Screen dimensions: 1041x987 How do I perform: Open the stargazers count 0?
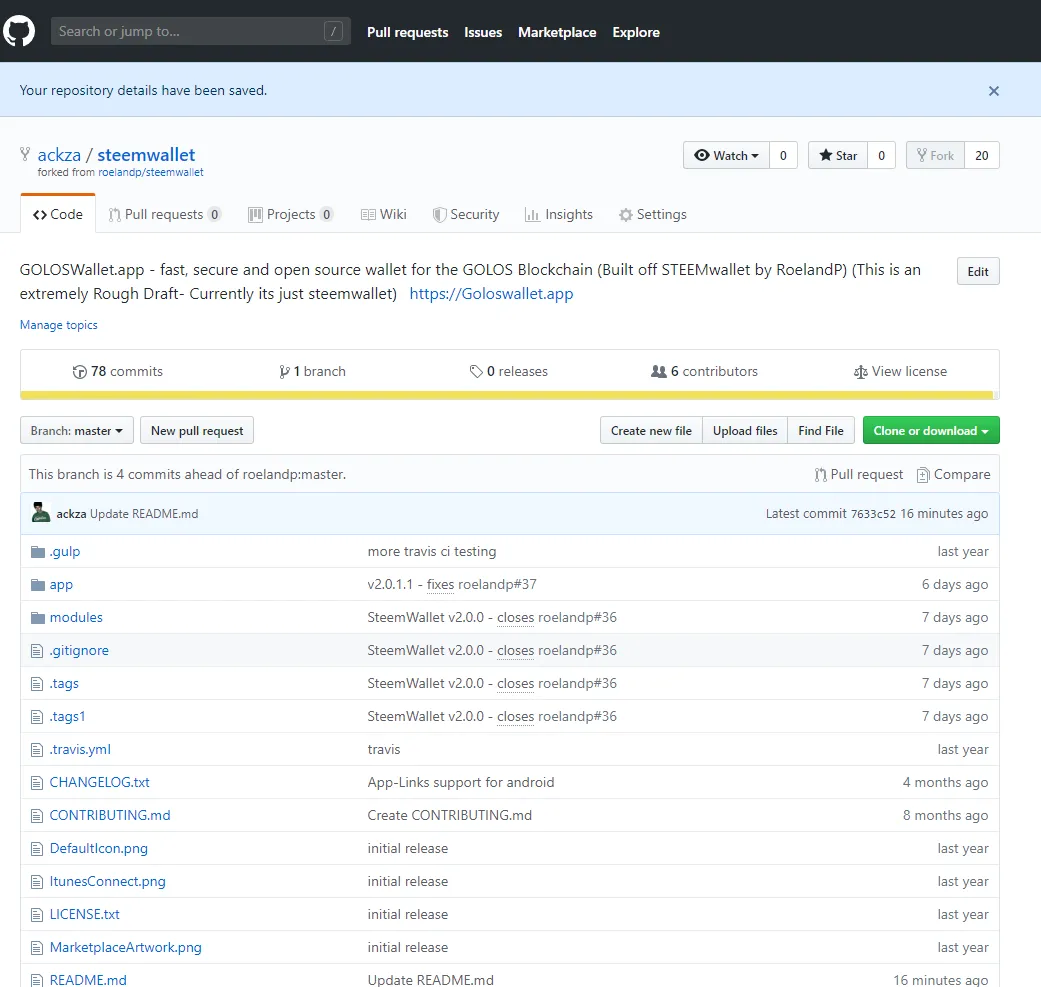click(x=882, y=155)
